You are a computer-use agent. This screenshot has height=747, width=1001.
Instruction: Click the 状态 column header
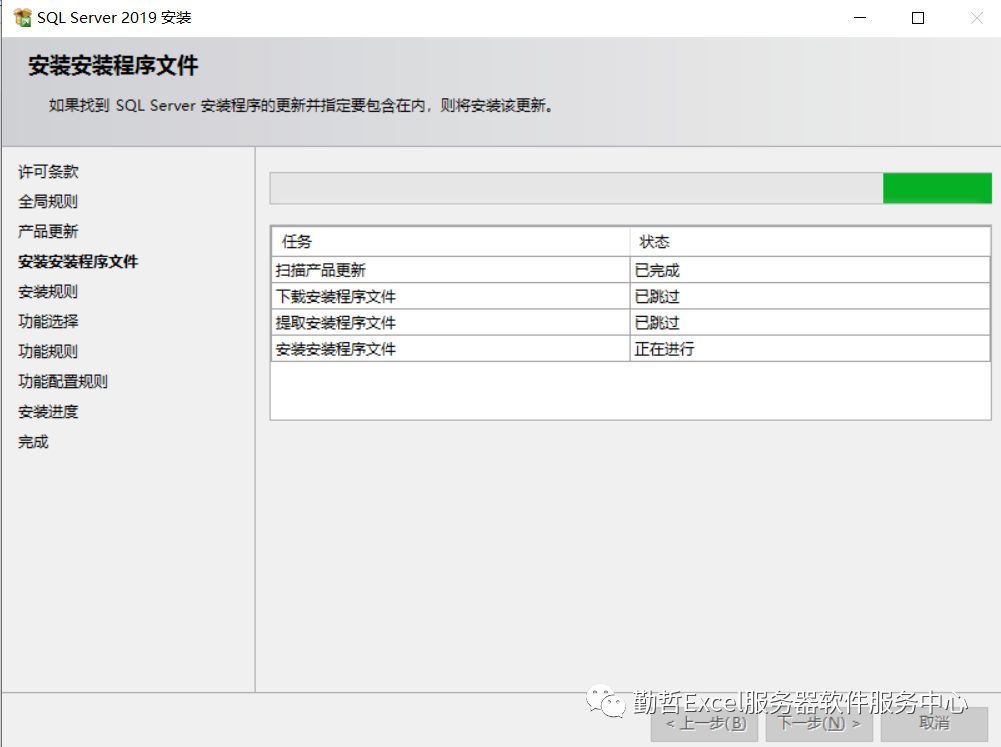tap(810, 242)
